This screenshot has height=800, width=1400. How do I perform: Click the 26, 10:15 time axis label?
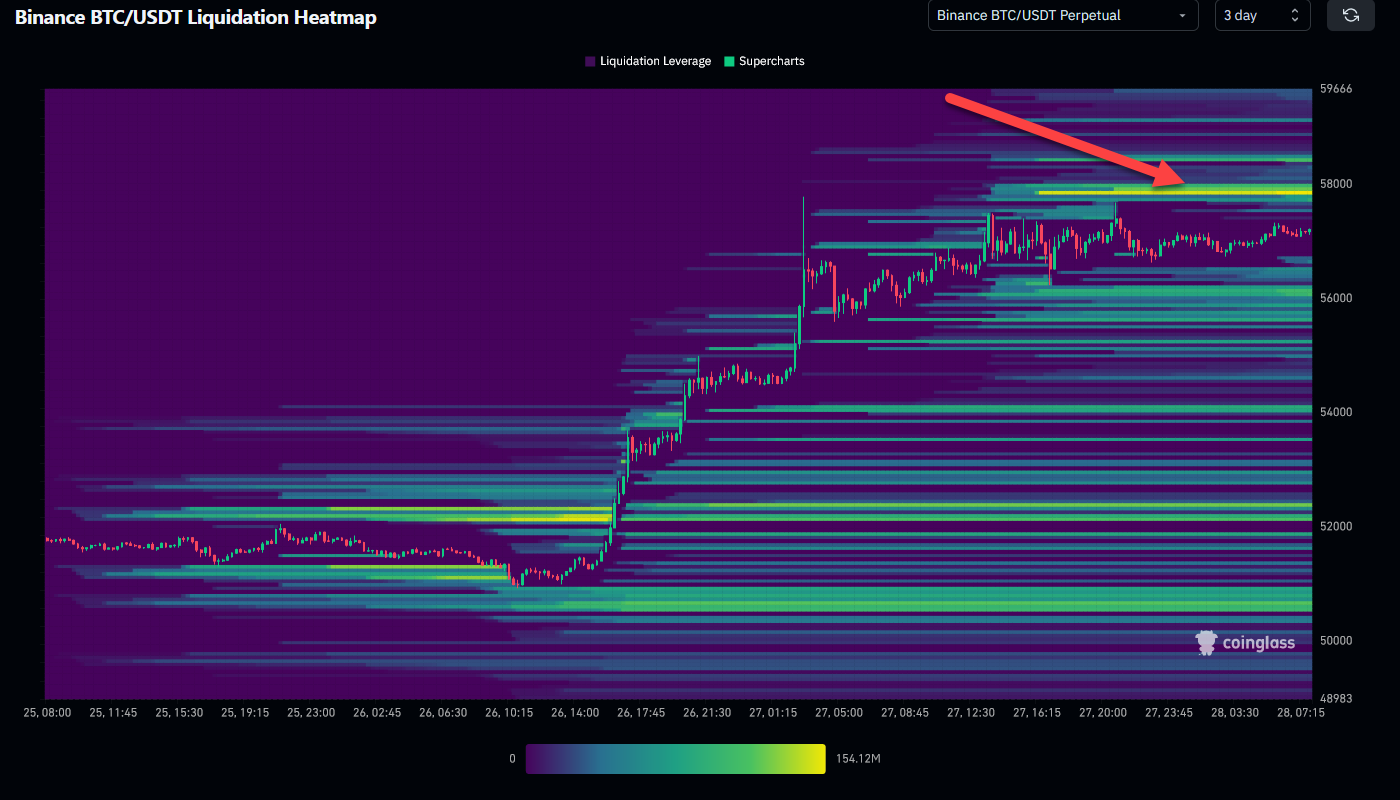click(x=508, y=713)
